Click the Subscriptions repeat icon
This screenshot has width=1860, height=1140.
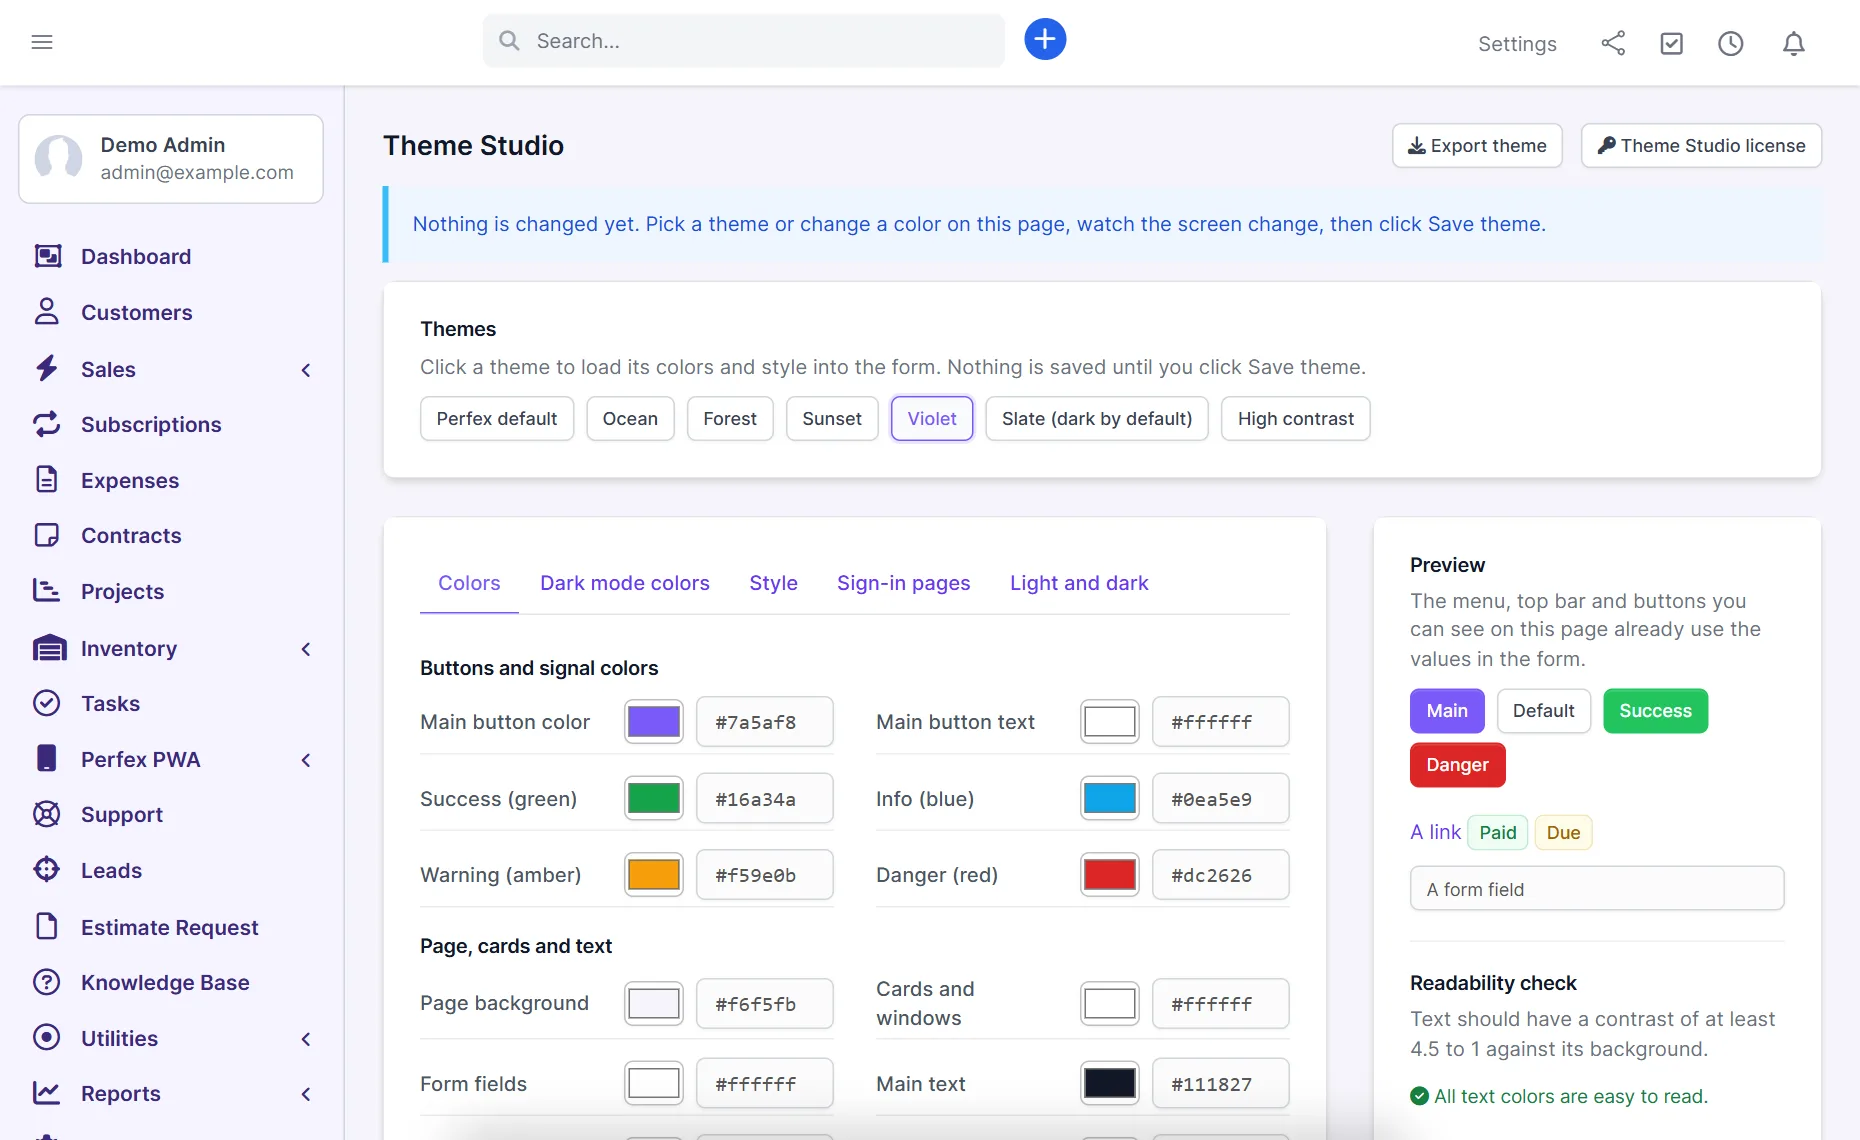point(47,424)
